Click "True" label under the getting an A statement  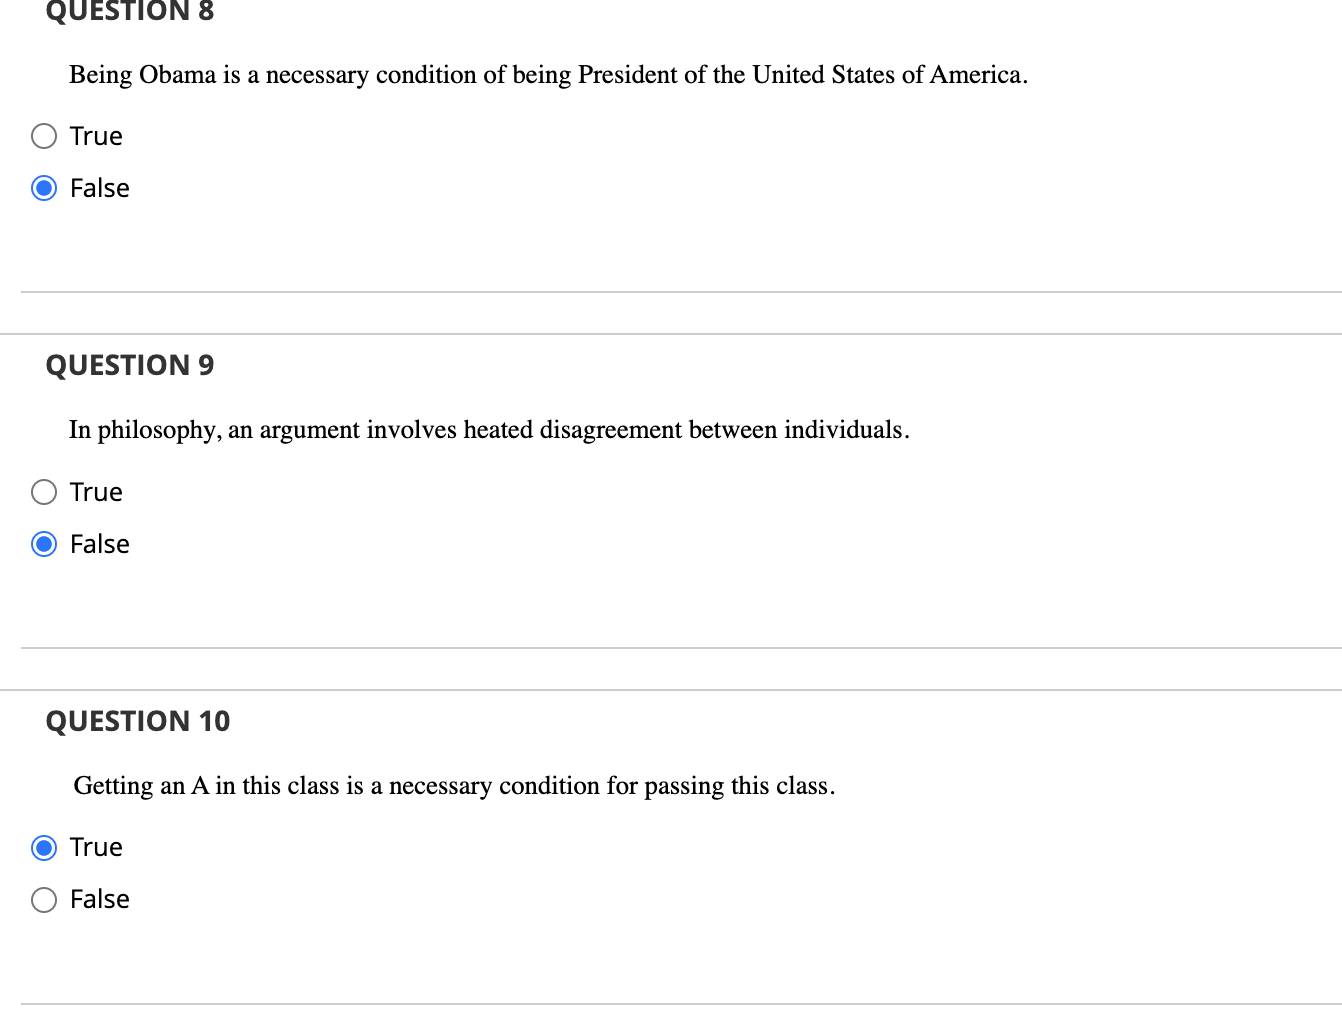click(x=96, y=847)
